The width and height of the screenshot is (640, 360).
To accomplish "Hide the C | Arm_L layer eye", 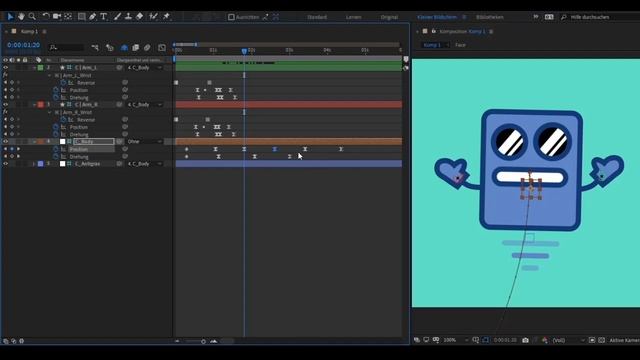I will pos(5,68).
